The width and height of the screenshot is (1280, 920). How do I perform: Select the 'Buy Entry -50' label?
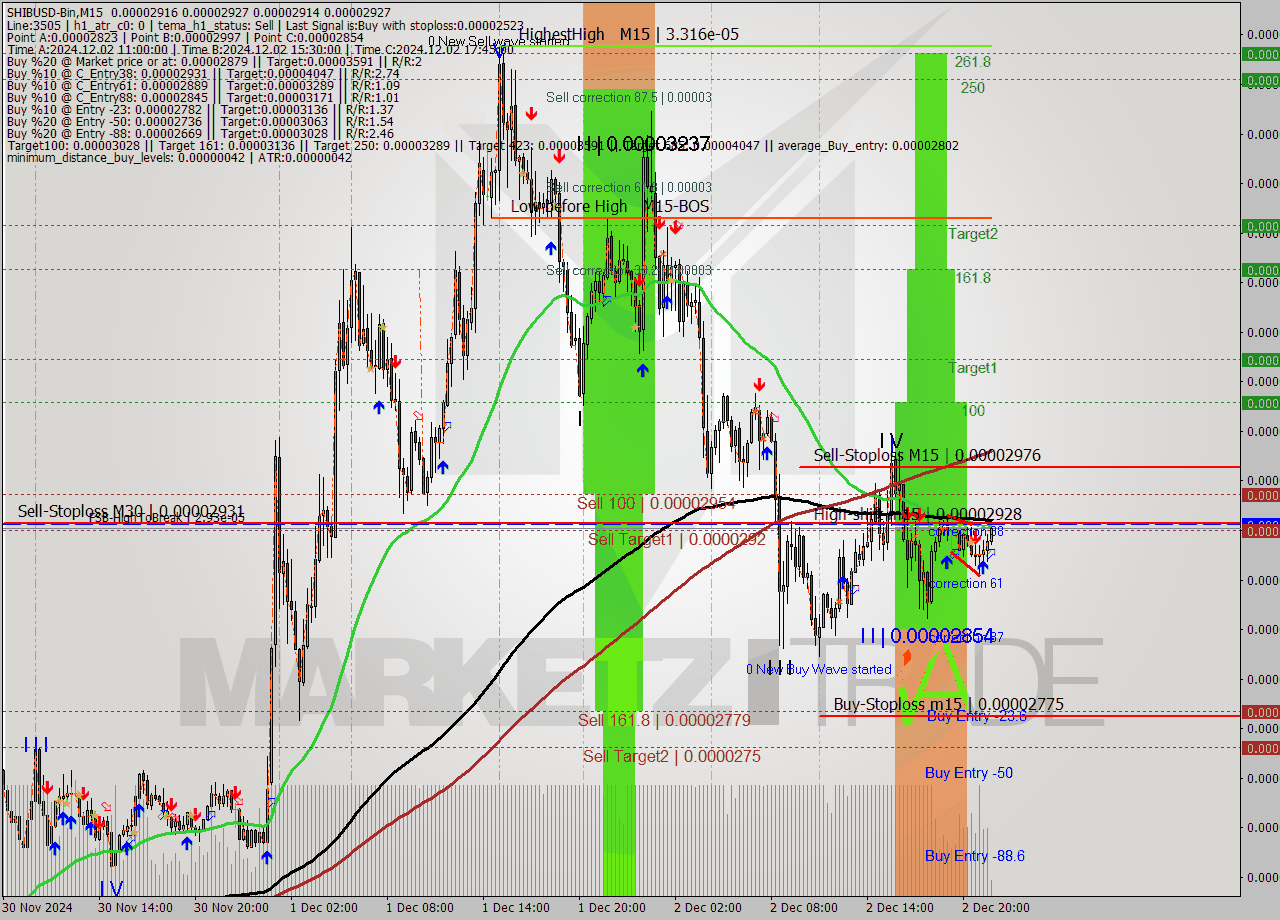[969, 773]
